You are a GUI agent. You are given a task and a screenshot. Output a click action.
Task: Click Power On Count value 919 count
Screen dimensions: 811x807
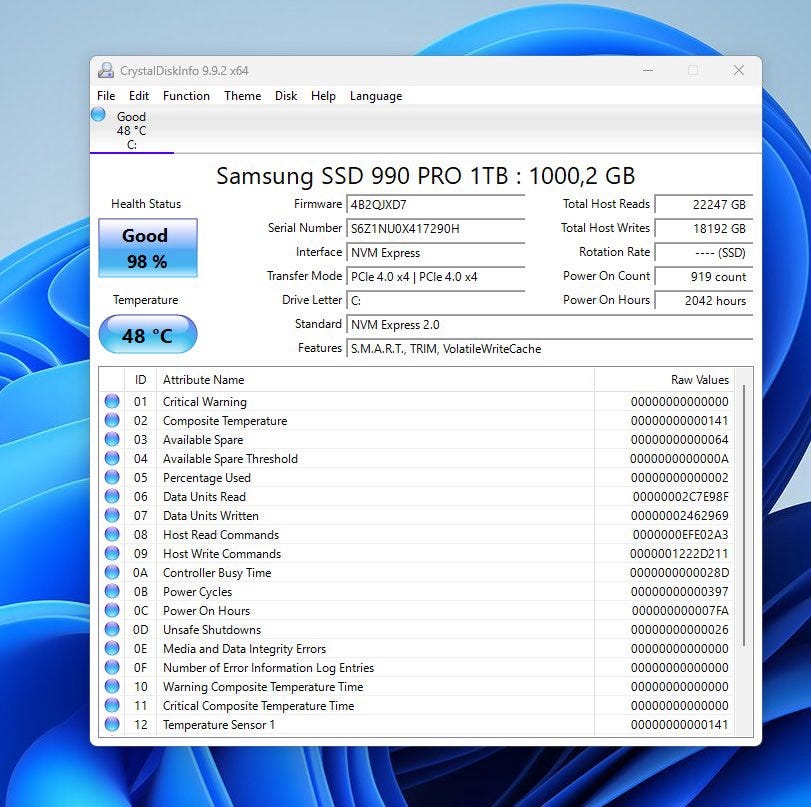pos(703,276)
